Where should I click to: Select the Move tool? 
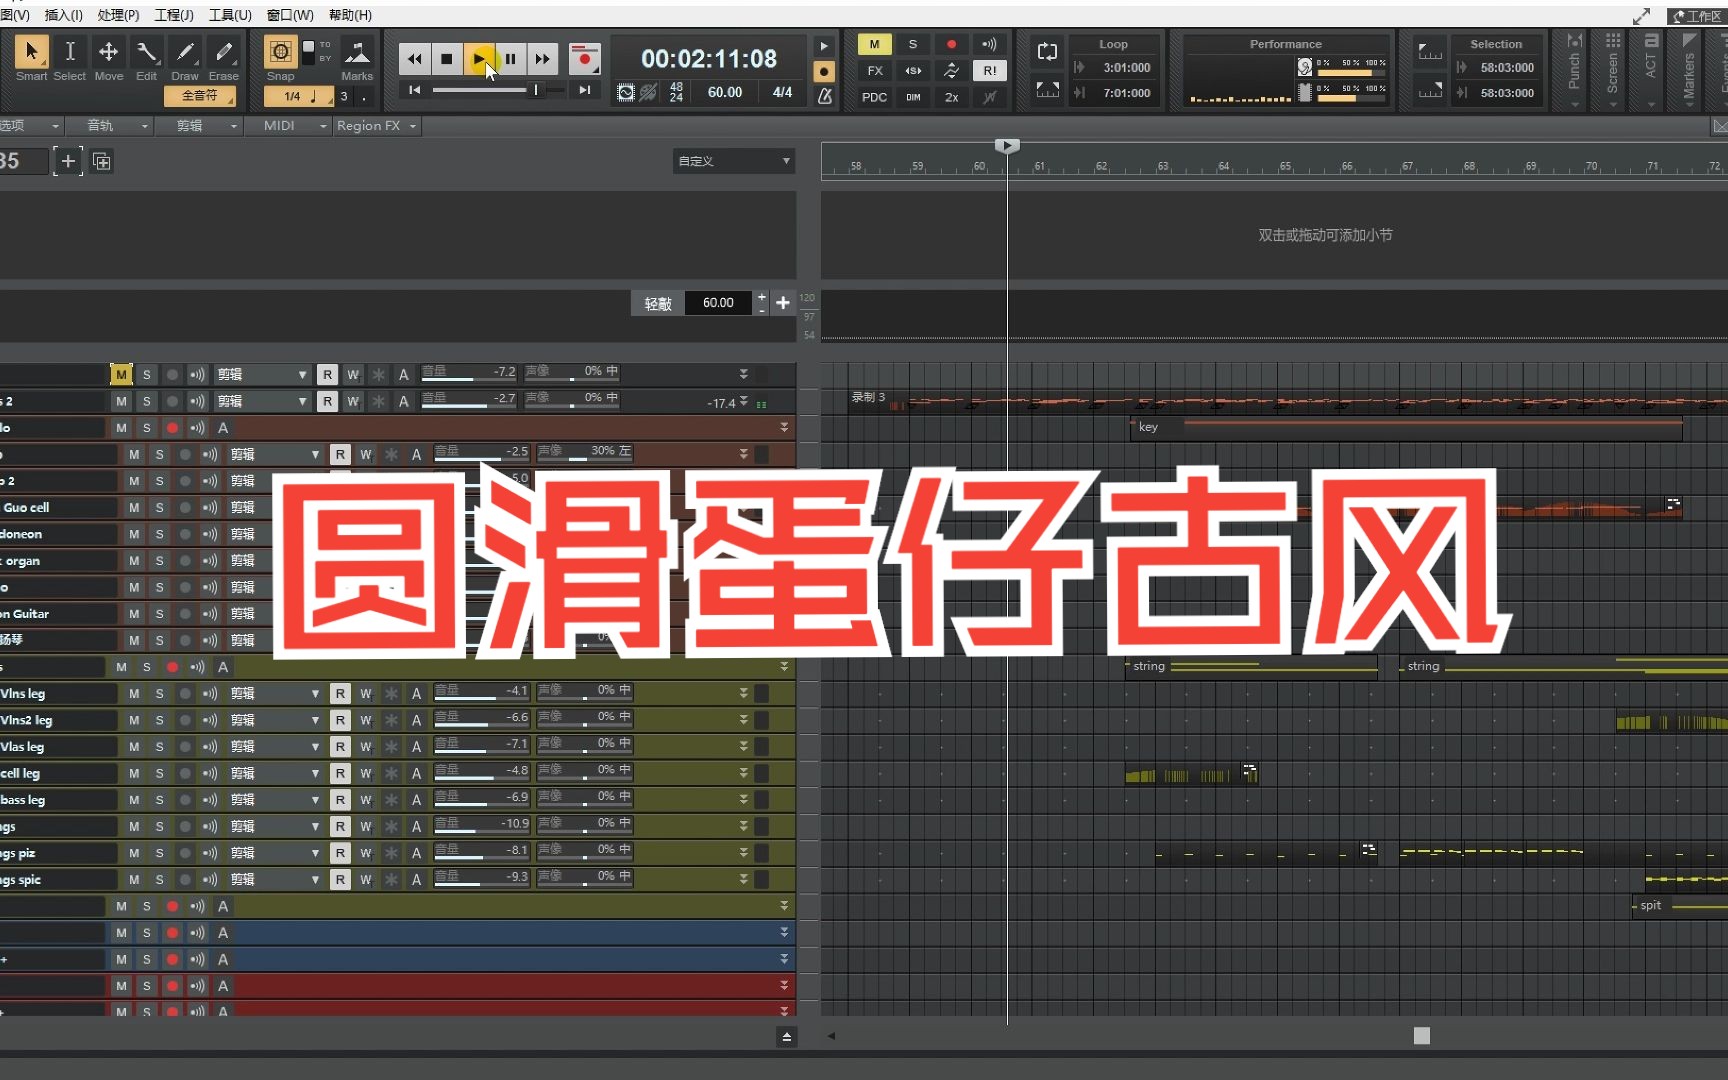pos(108,58)
